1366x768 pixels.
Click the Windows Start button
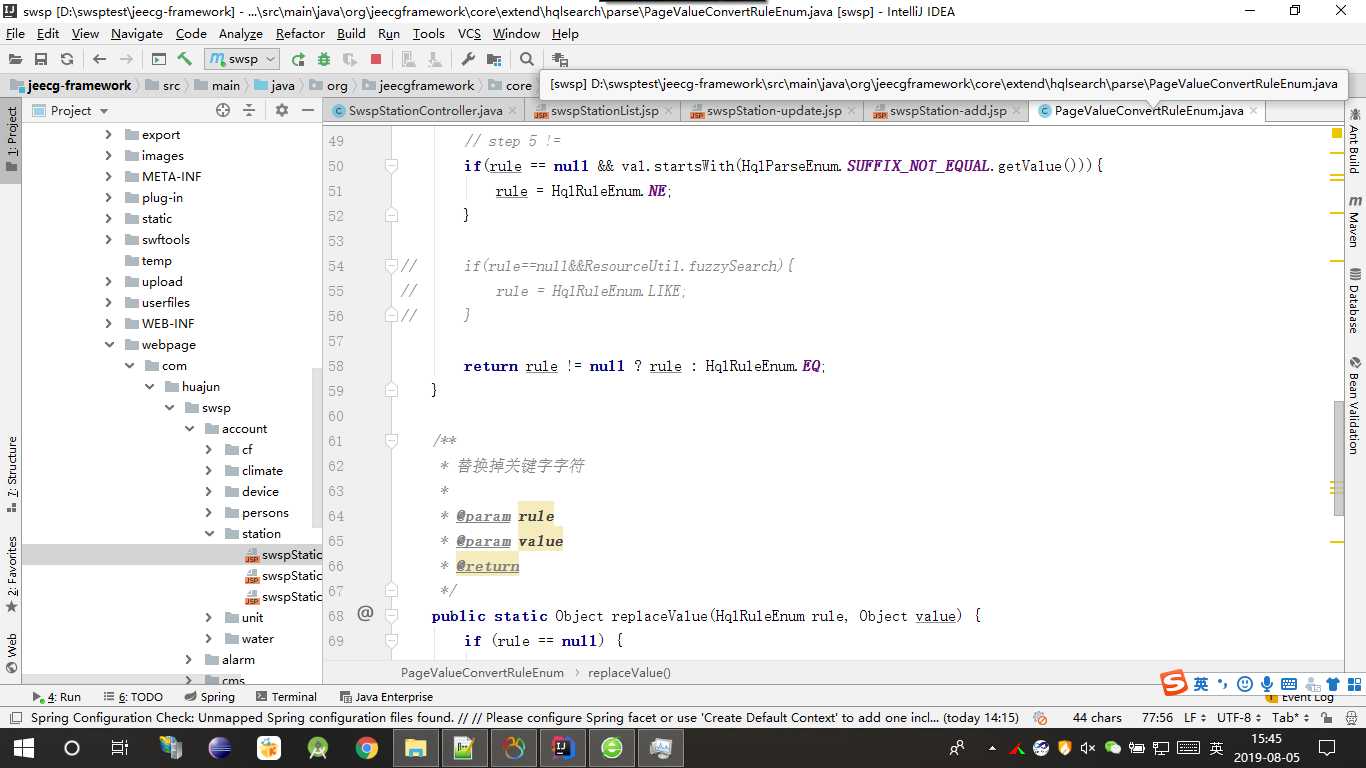[x=24, y=747]
